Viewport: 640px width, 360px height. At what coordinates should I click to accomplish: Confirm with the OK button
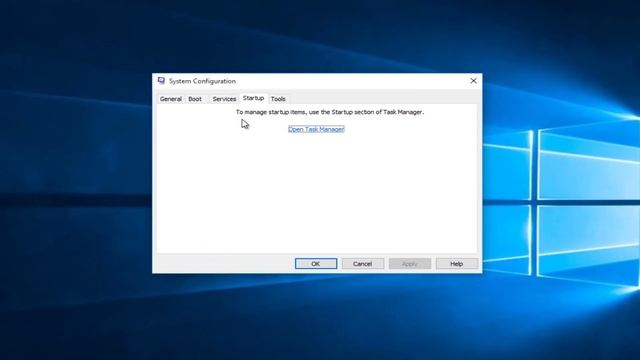[316, 264]
